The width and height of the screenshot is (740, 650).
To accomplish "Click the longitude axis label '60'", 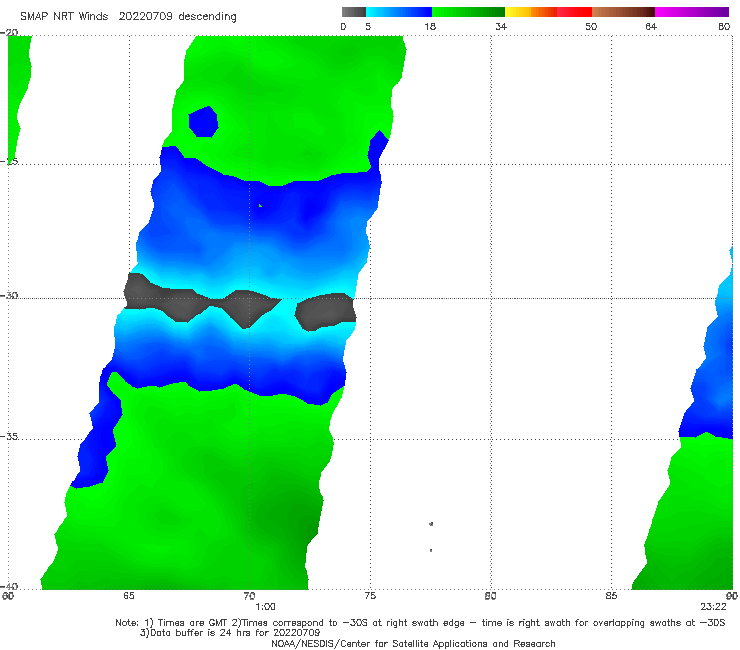I will (8, 596).
